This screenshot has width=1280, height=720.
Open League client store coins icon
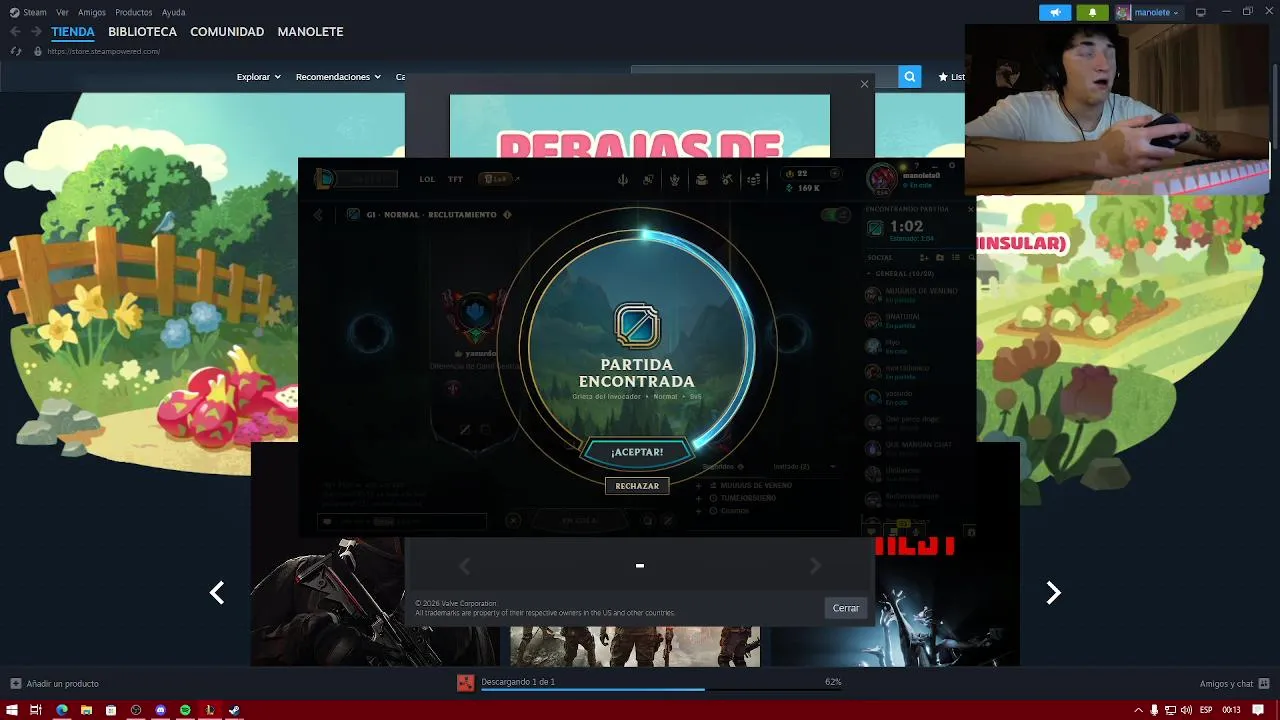point(754,180)
